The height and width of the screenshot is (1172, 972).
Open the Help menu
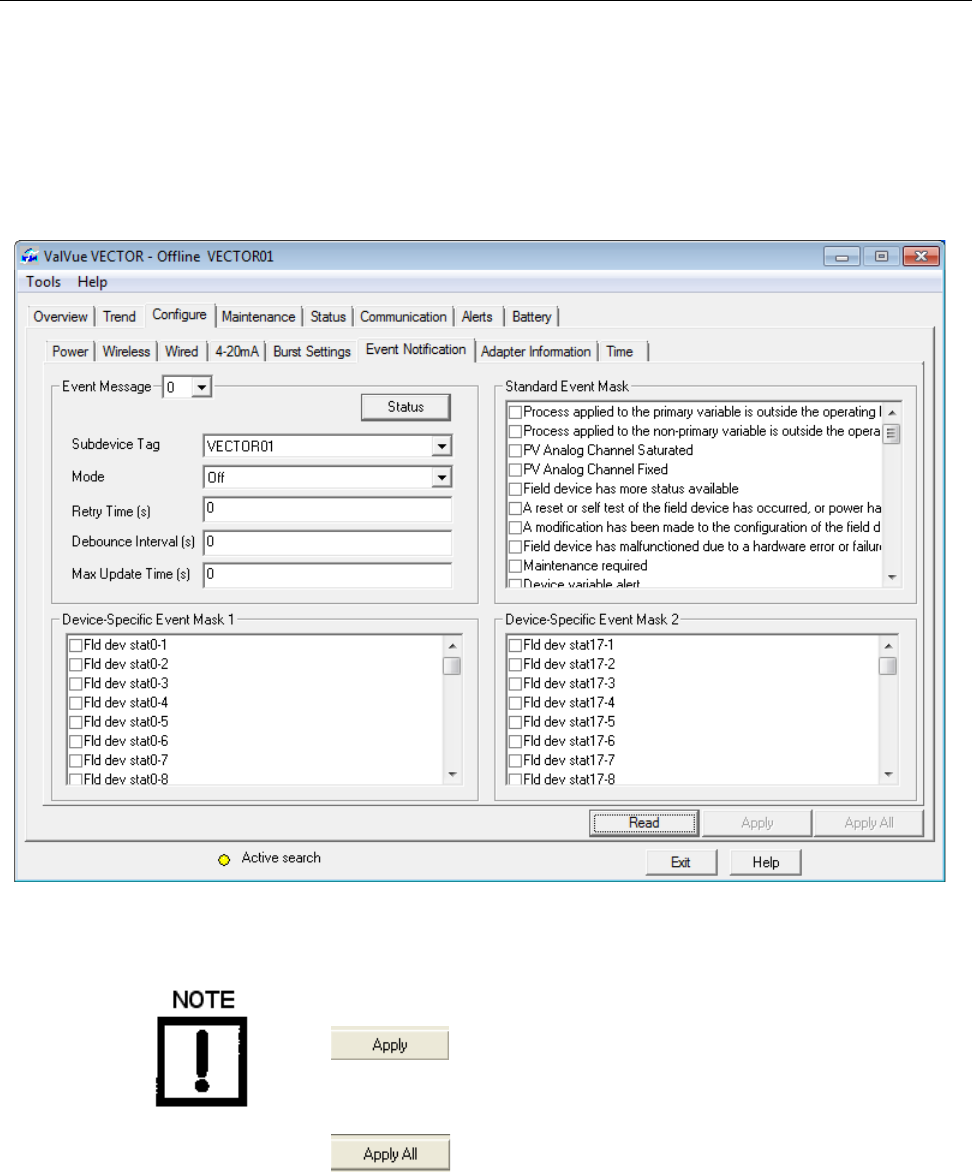(92, 282)
